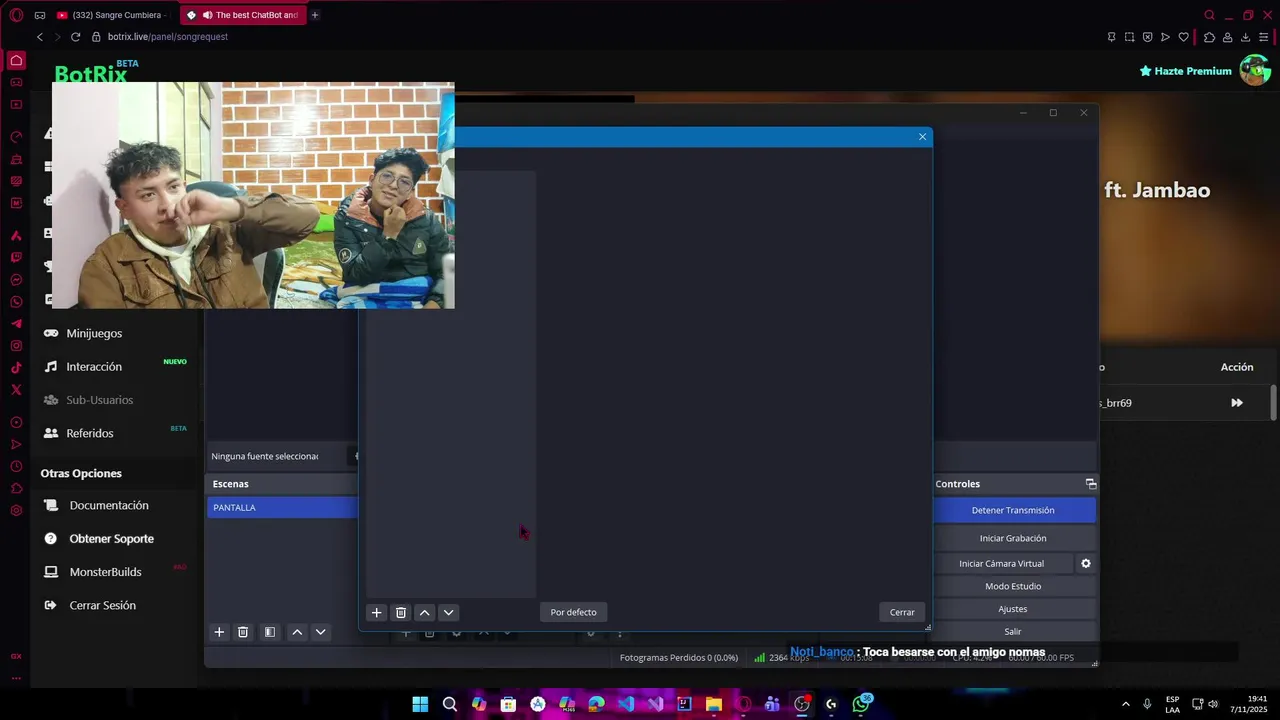1280x720 pixels.
Task: Open Opera sidebar home icon
Action: (x=16, y=60)
